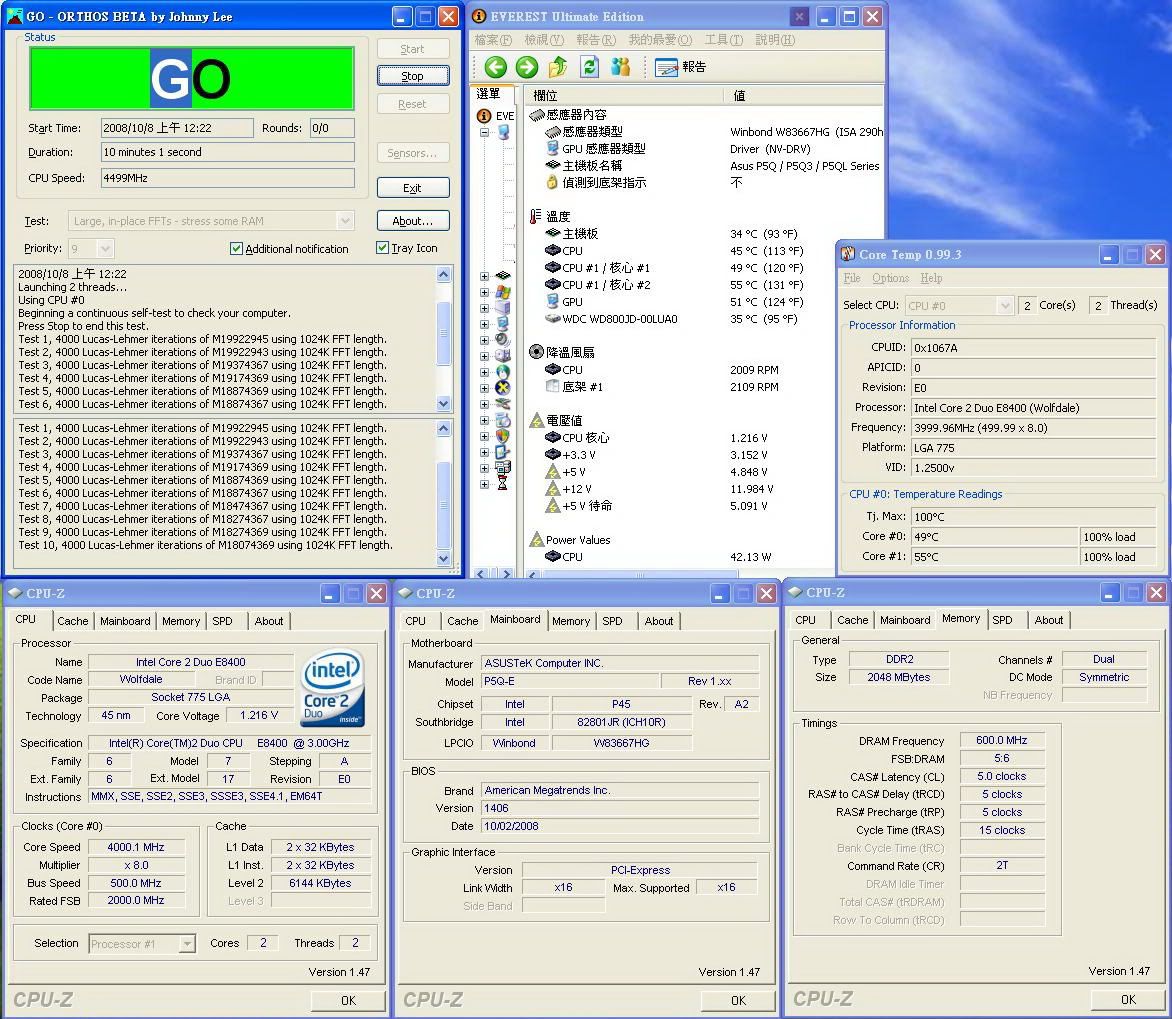Switch to the SPD tab in Memory CPU-Z
Image resolution: width=1172 pixels, height=1019 pixels.
pos(1002,620)
